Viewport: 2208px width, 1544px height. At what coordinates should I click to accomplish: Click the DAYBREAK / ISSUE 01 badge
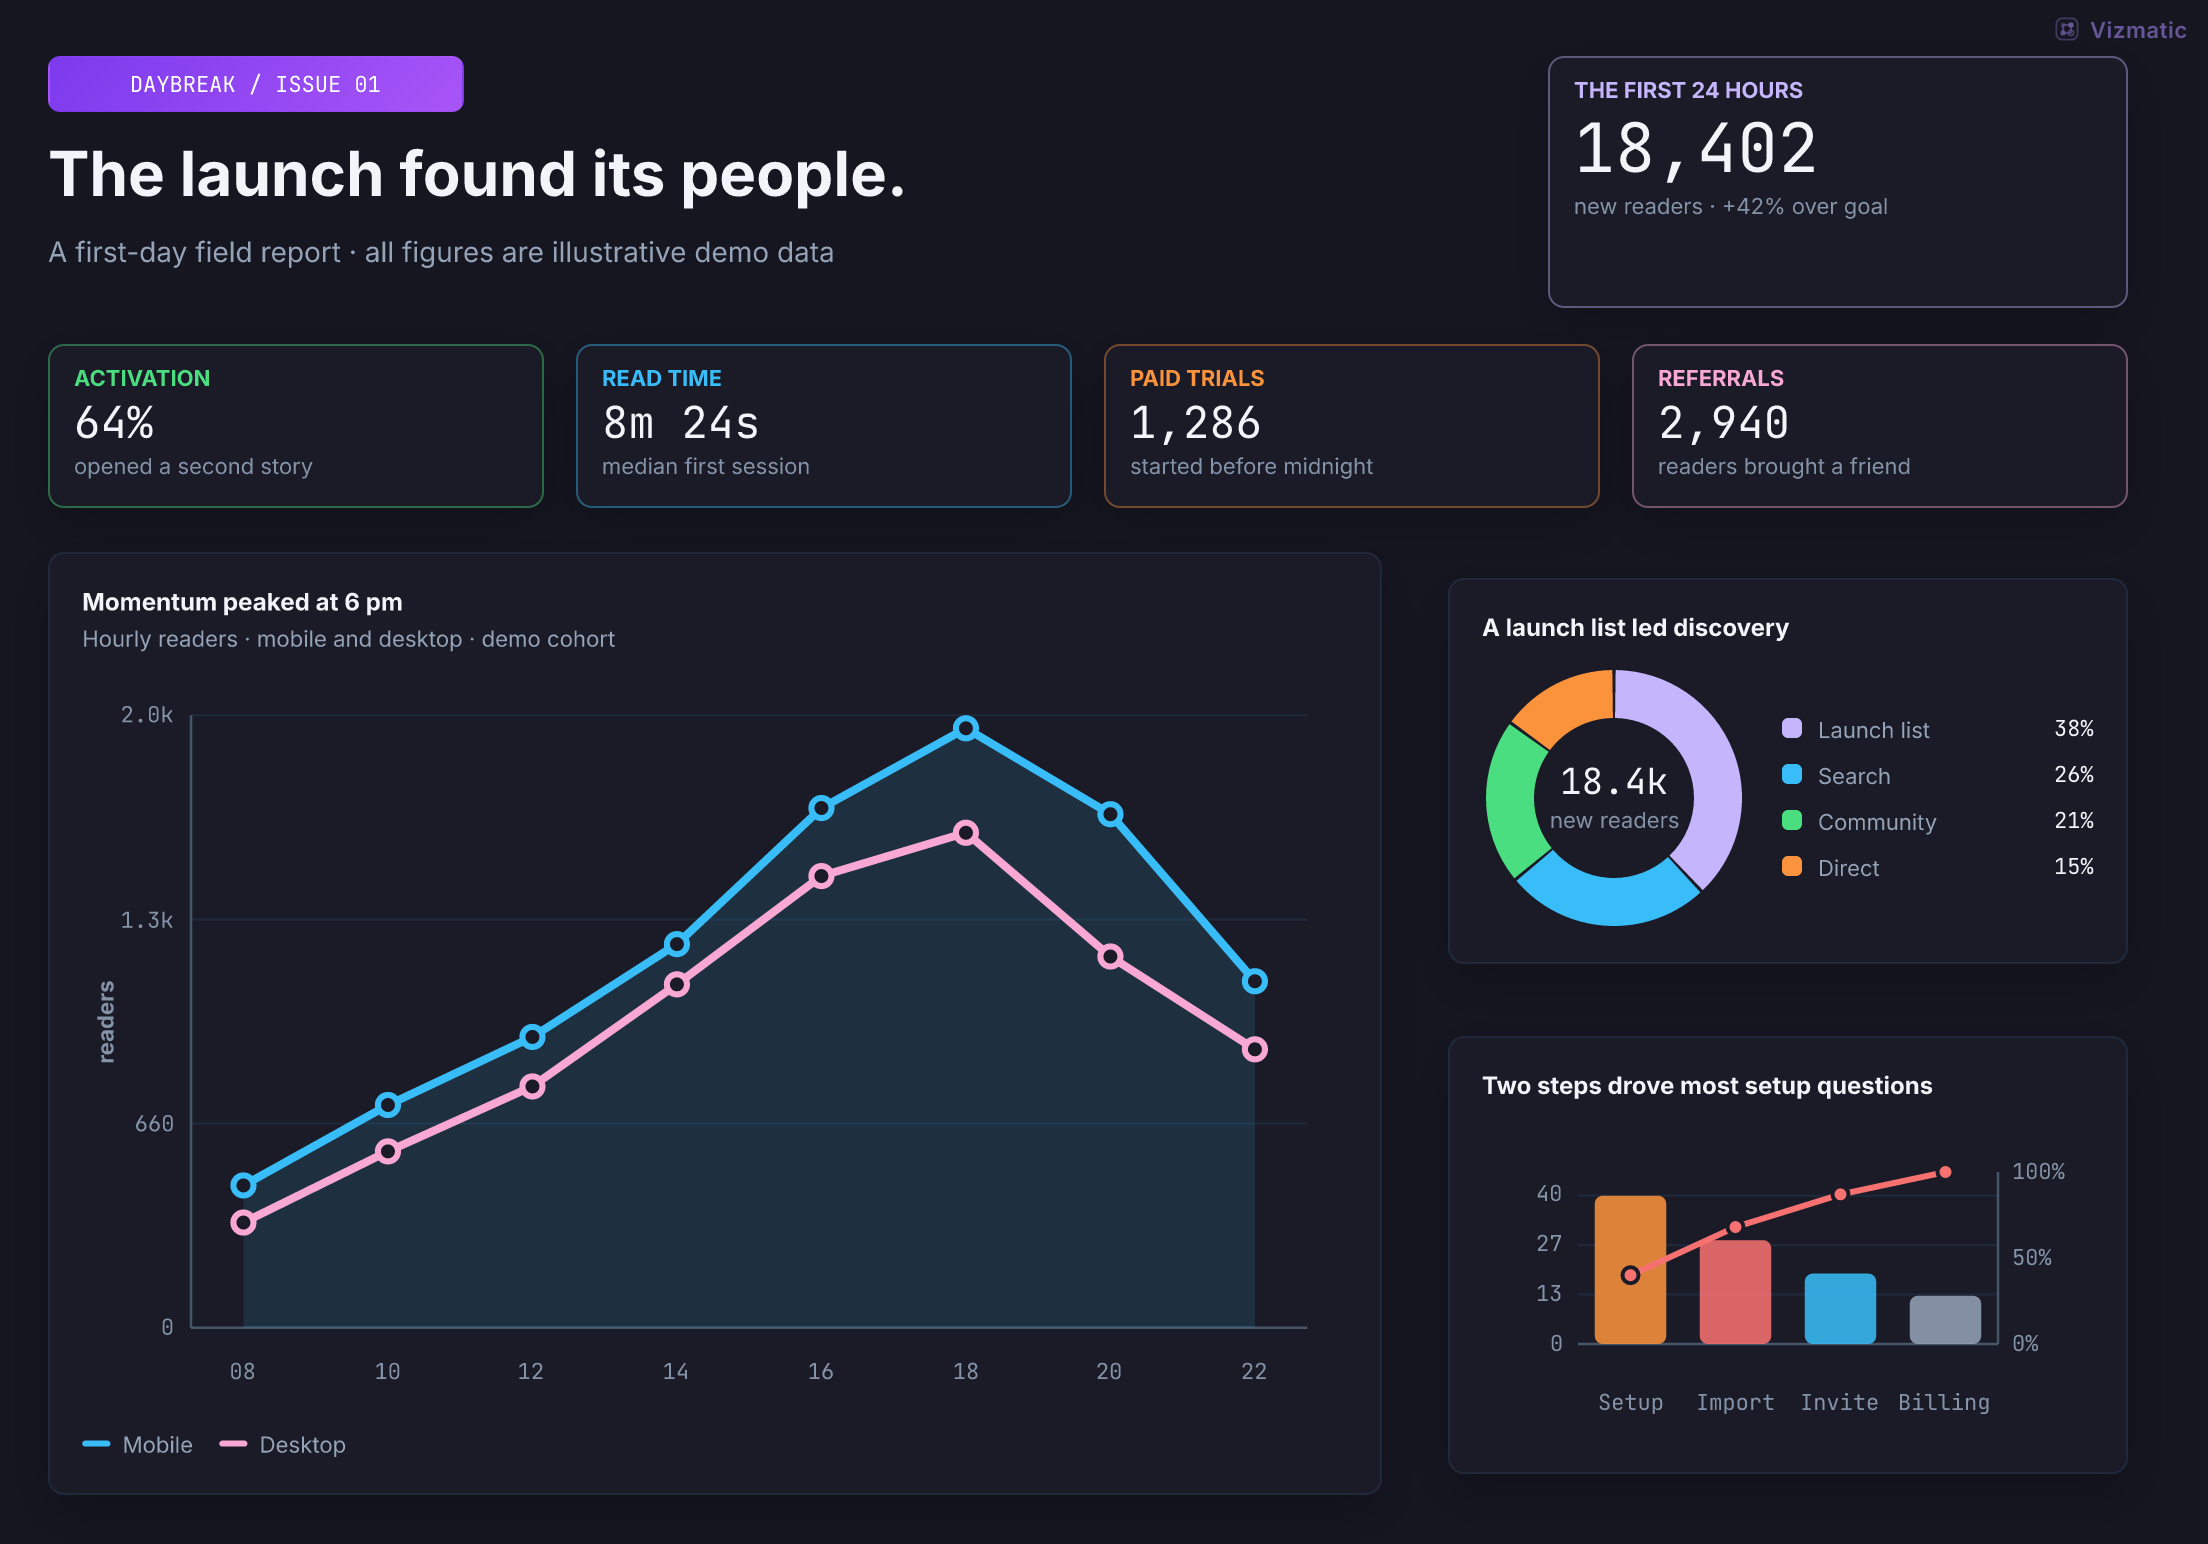click(256, 84)
